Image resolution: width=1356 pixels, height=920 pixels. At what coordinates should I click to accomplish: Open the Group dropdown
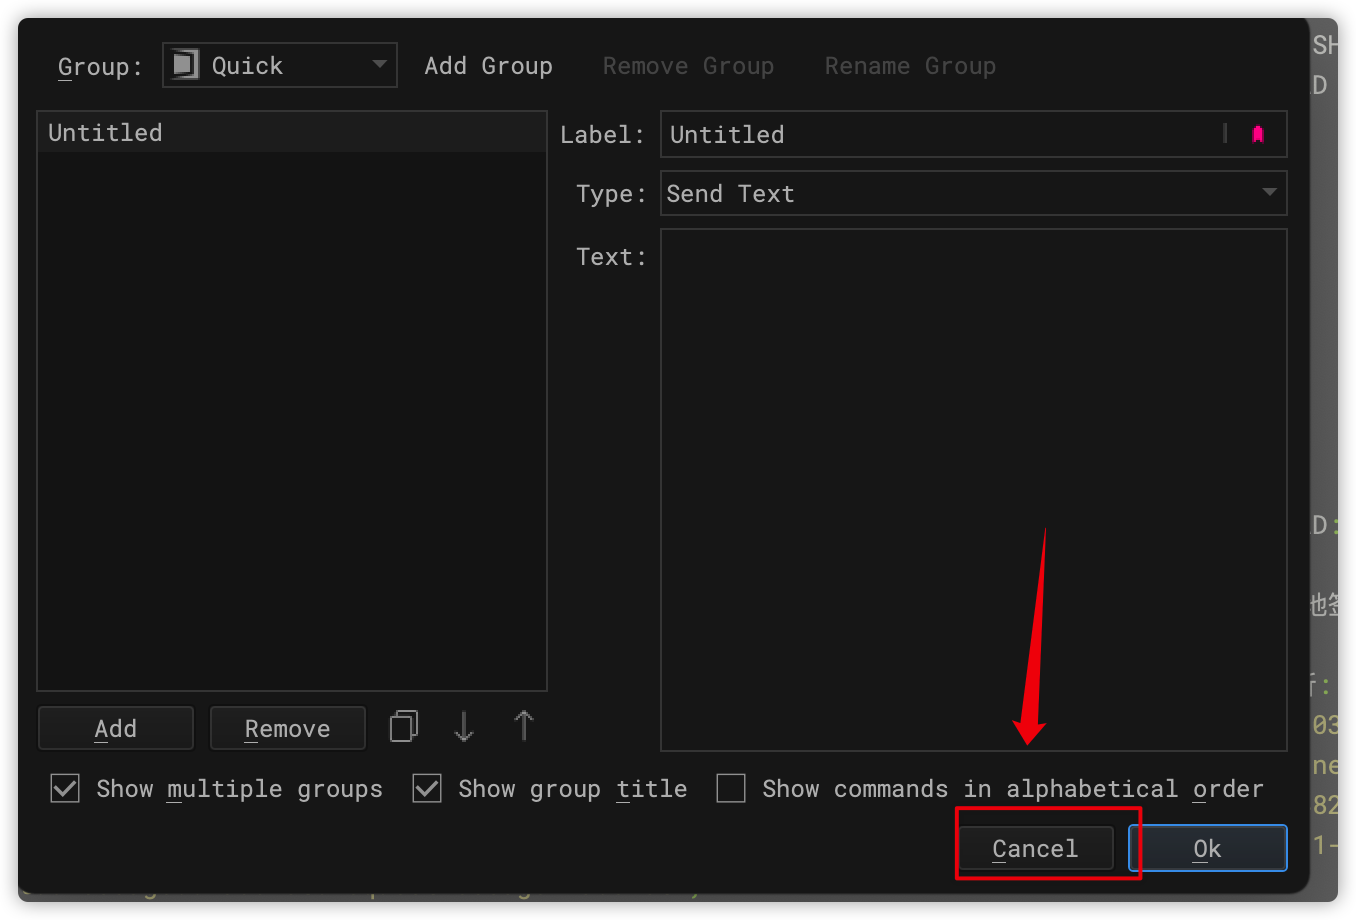point(280,65)
